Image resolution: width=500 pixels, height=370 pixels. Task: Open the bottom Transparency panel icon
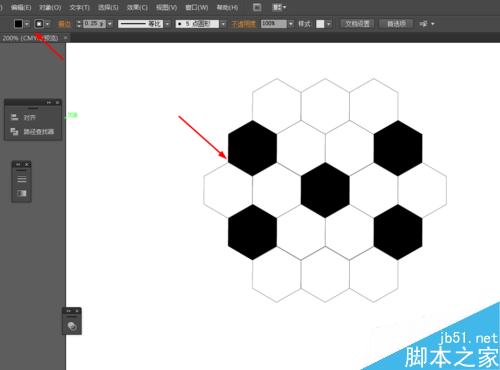[72, 326]
